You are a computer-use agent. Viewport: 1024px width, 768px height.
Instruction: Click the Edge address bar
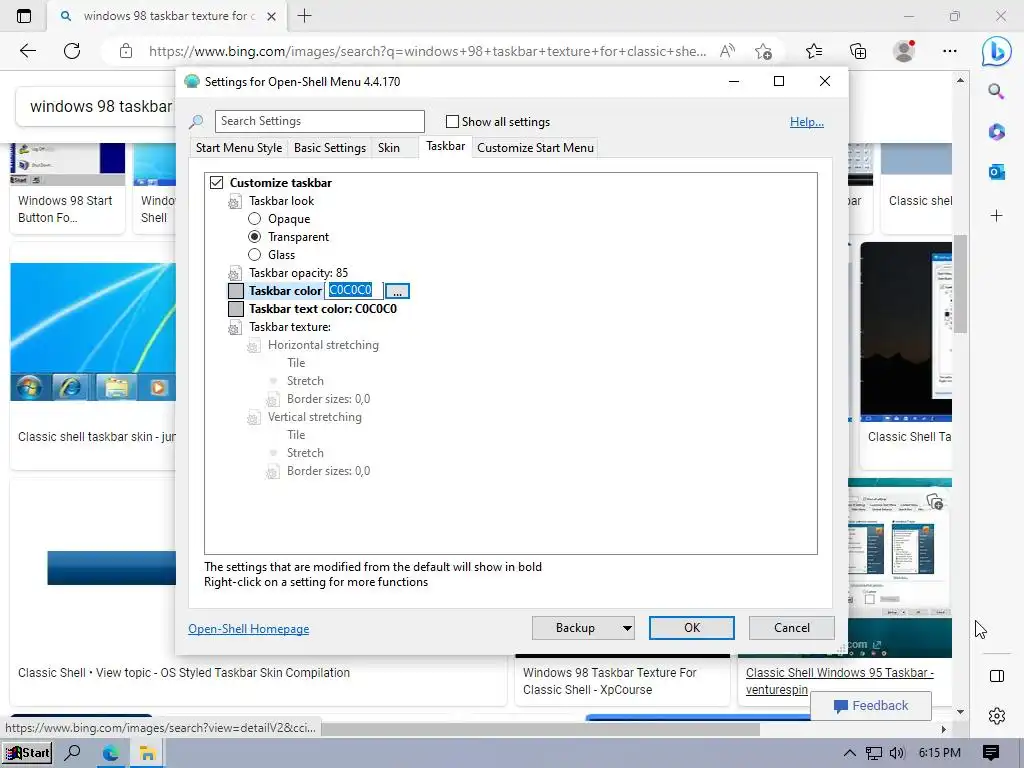click(x=428, y=51)
